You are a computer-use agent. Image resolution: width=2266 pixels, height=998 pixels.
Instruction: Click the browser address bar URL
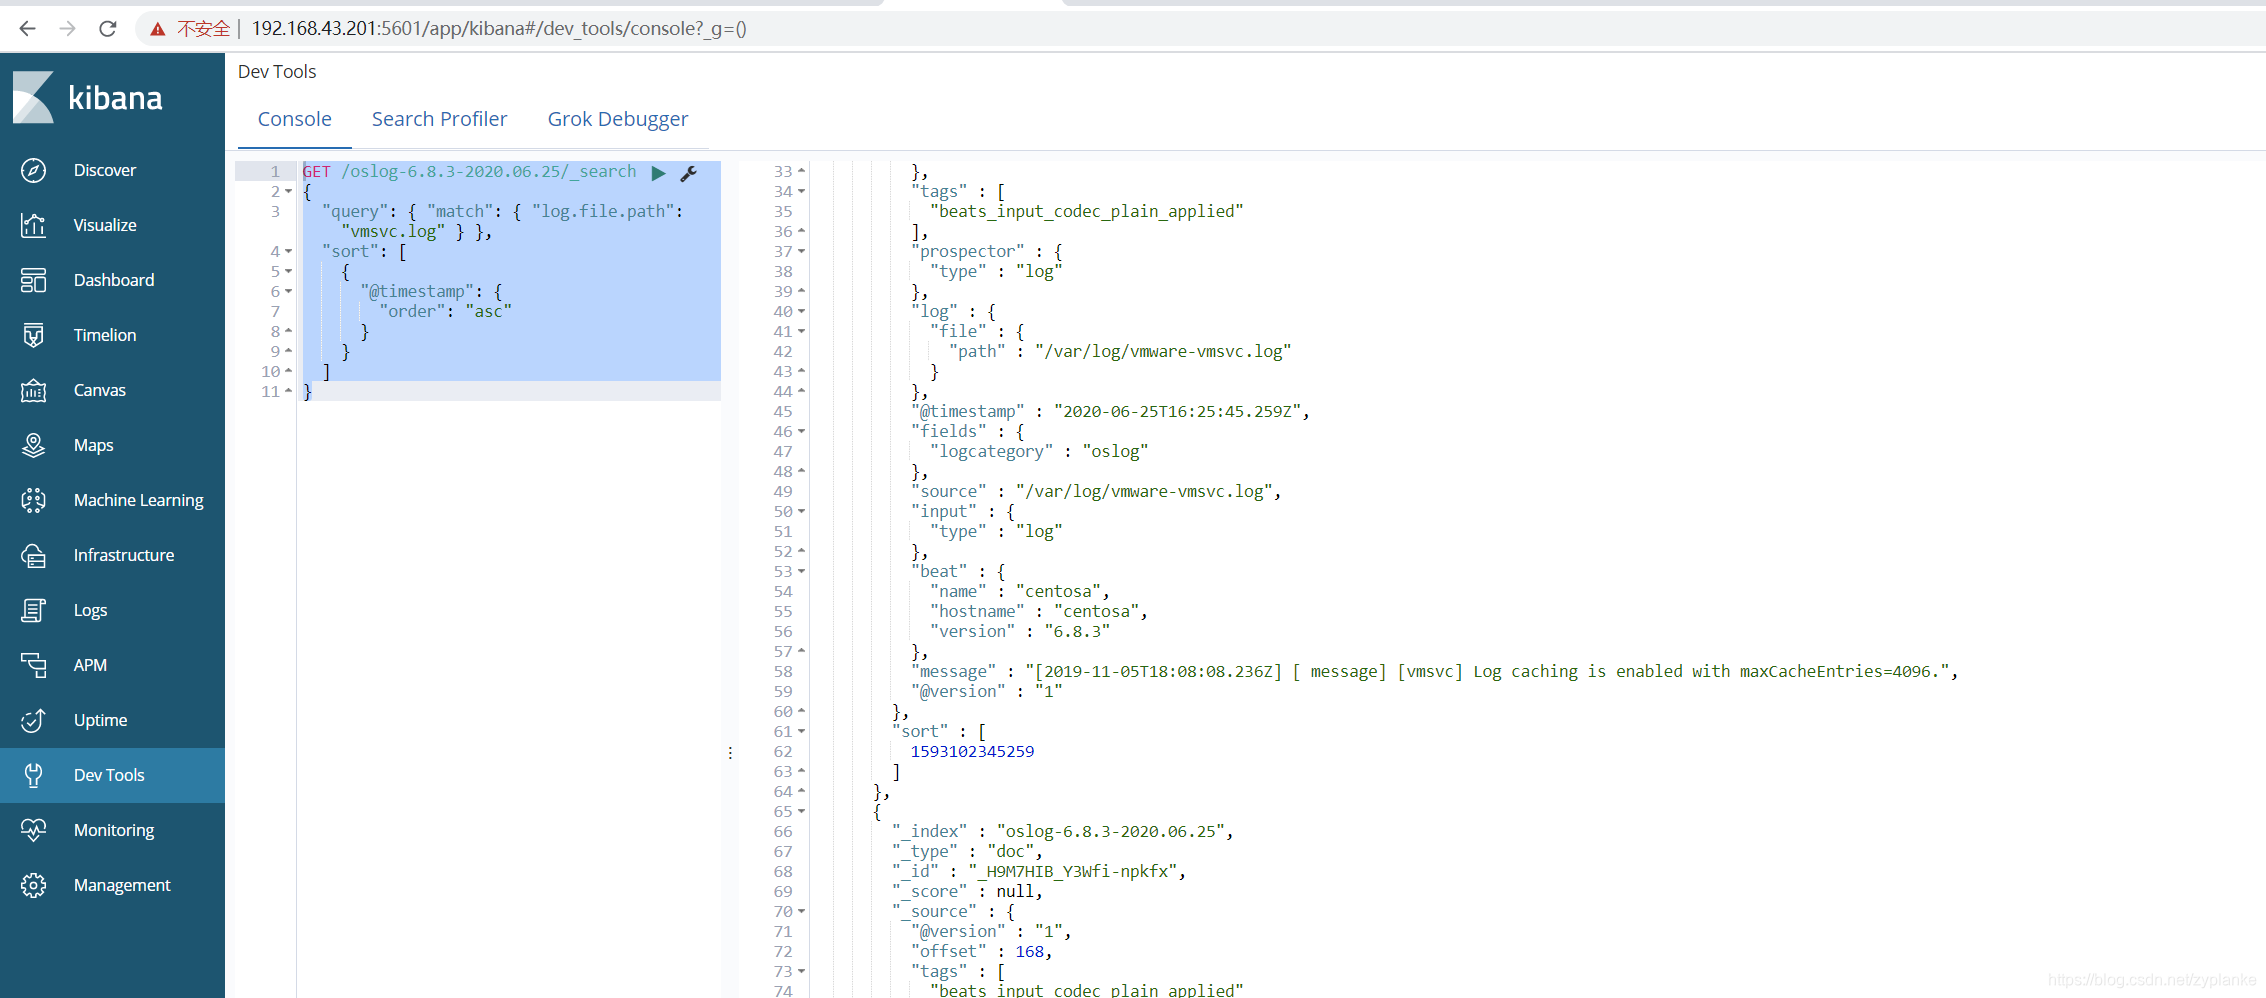(499, 29)
